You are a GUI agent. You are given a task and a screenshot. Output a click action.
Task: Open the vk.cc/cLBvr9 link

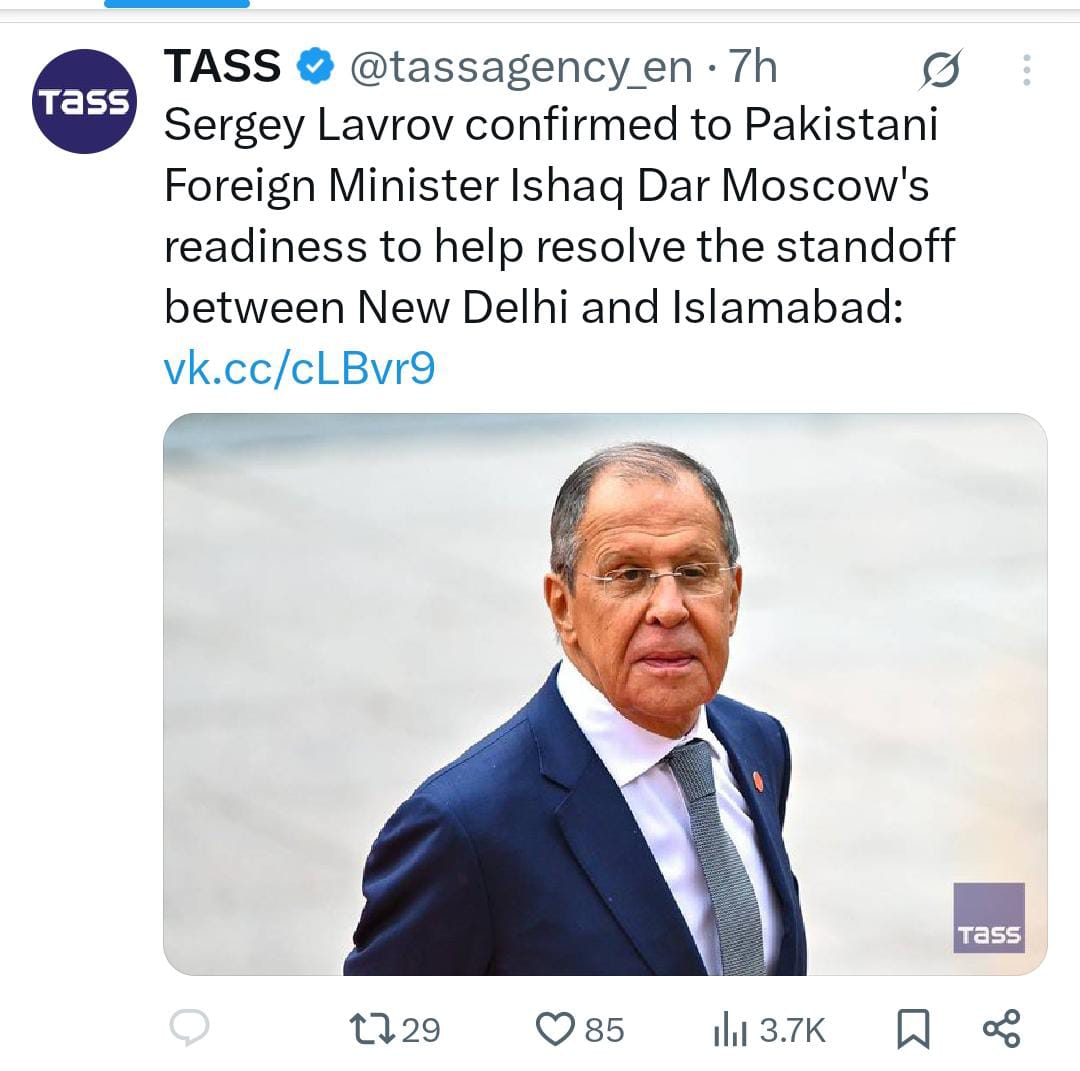pos(299,369)
